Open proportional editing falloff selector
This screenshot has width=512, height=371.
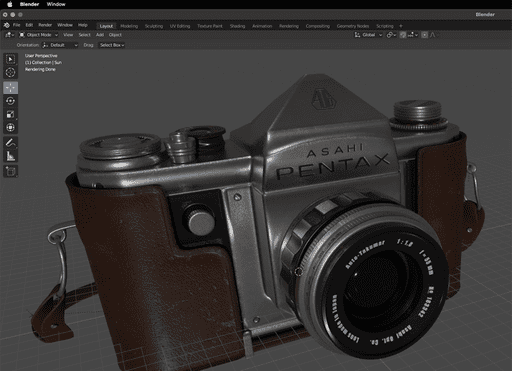pos(433,35)
